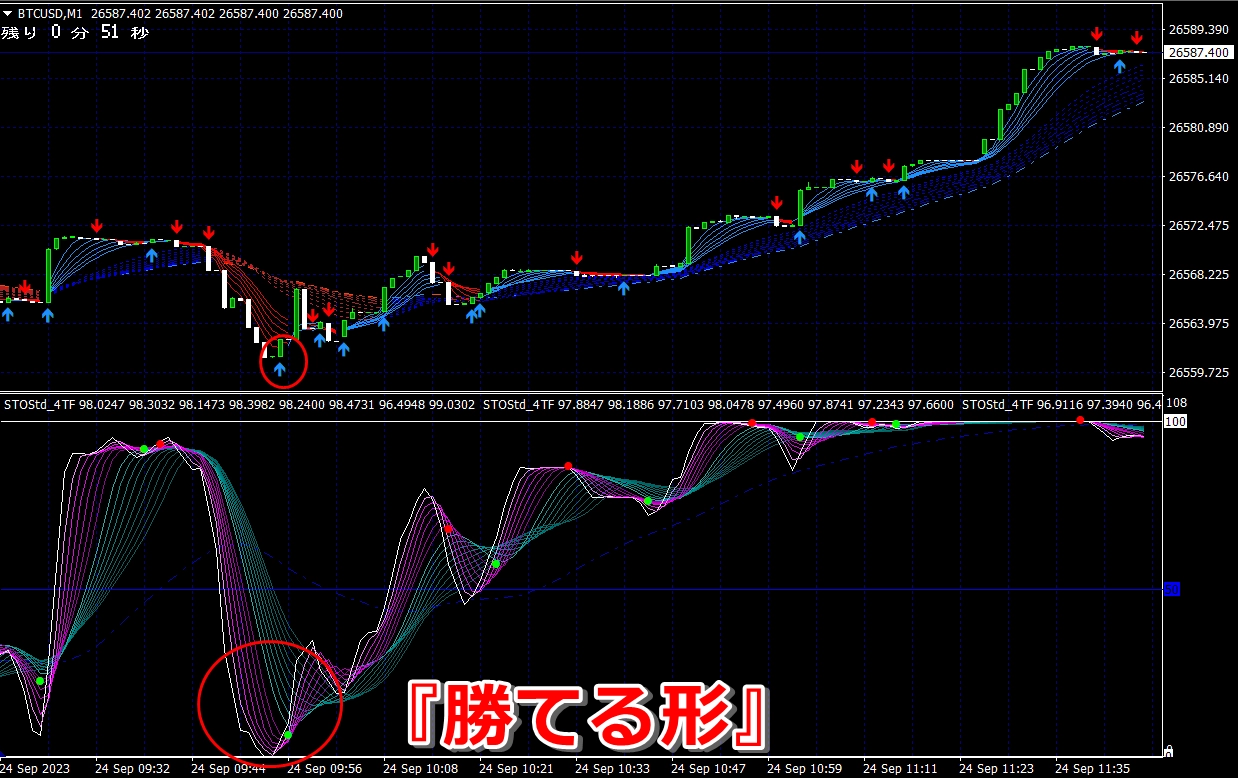The image size is (1238, 778).
Task: Select the current price tag 26587.400 on the axis
Action: [x=1200, y=52]
